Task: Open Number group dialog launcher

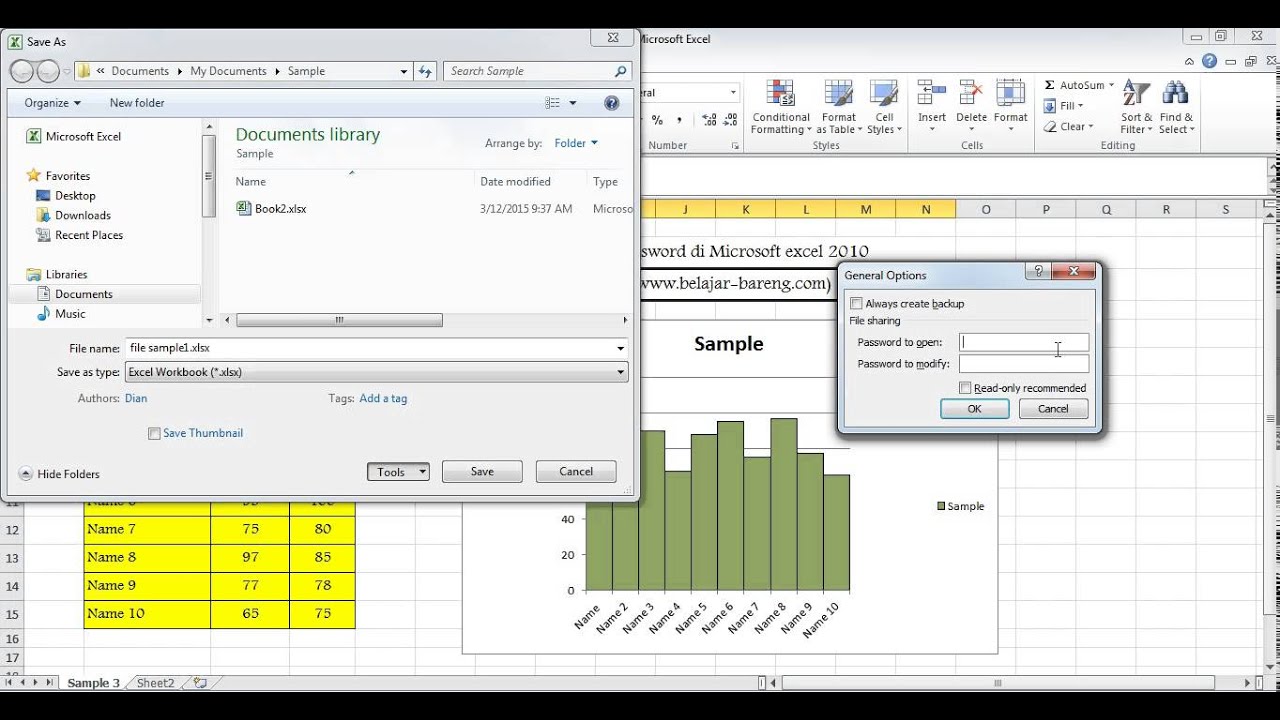Action: [735, 146]
